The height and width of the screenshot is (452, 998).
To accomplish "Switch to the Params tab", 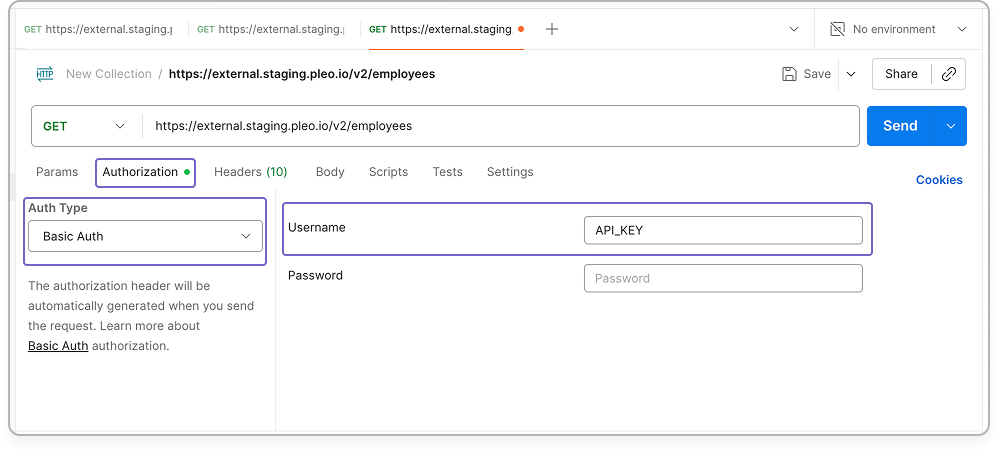I will click(57, 172).
